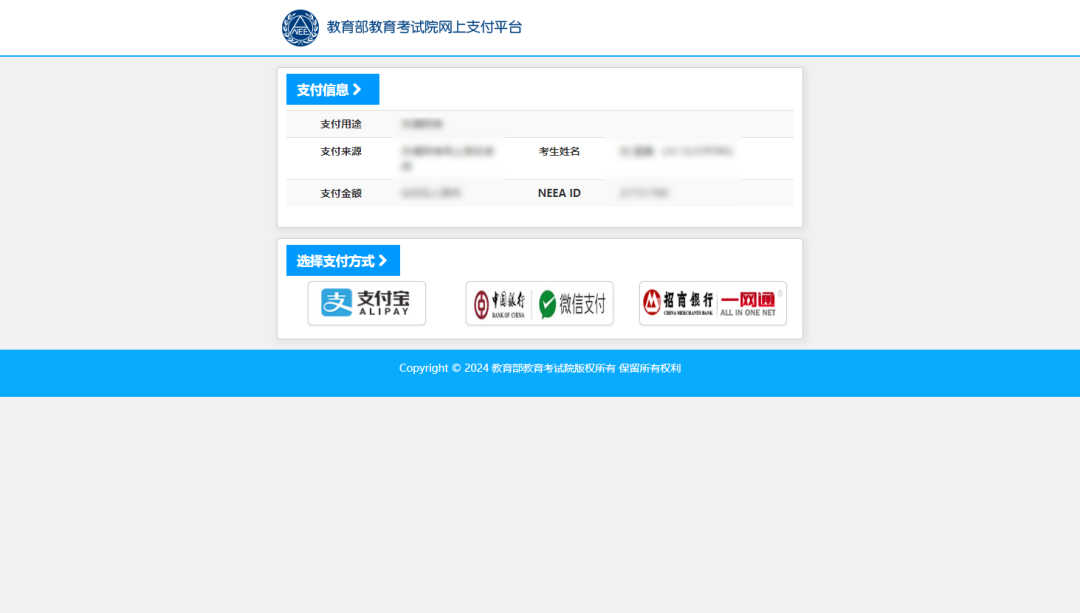Click the green WeChat Pay checkmark icon
1080x613 pixels.
click(x=548, y=304)
